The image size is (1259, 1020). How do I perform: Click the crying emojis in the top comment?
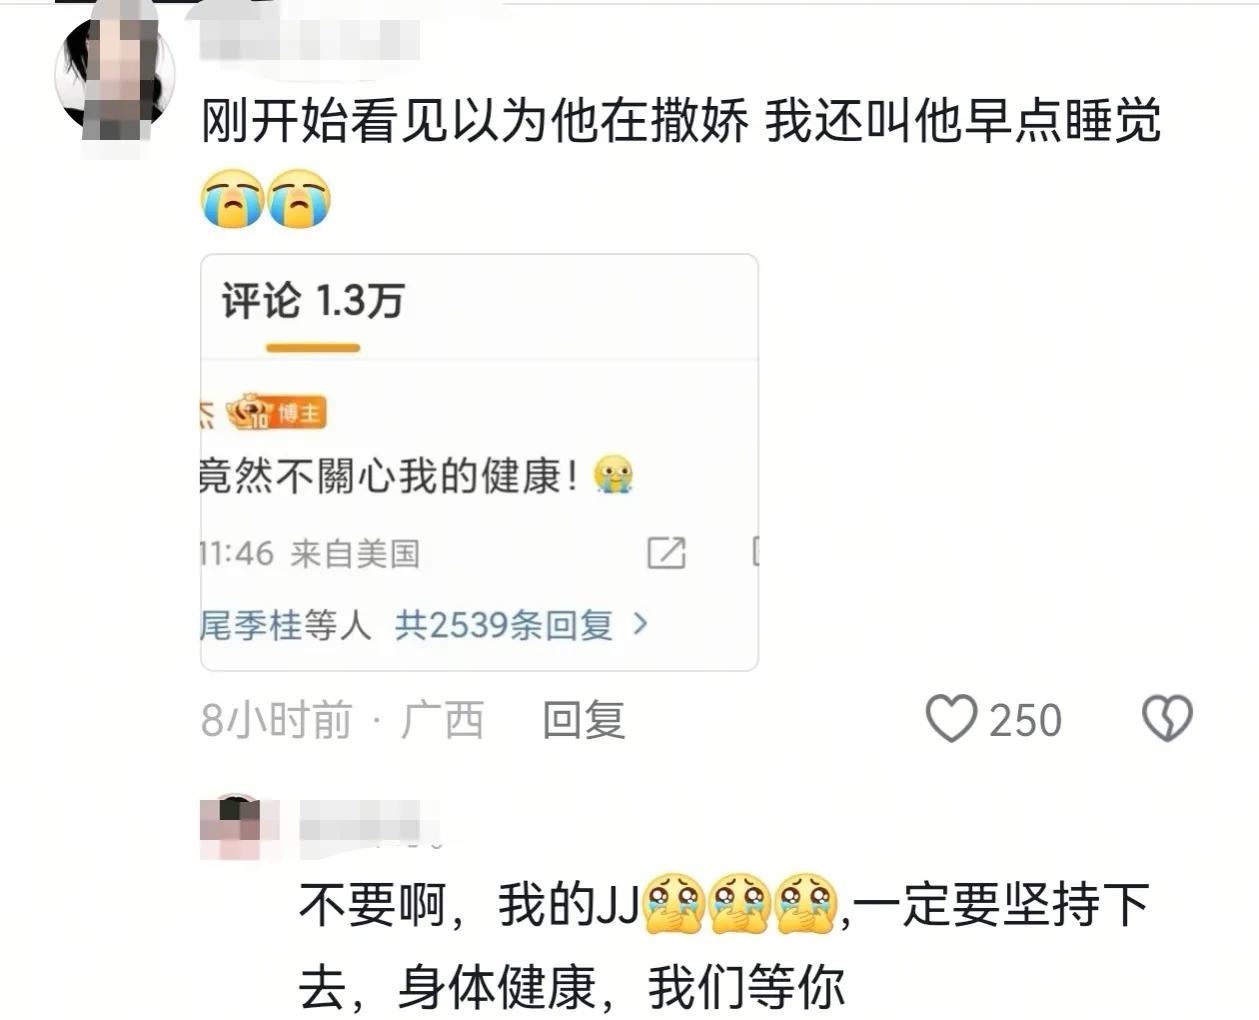[x=265, y=199]
